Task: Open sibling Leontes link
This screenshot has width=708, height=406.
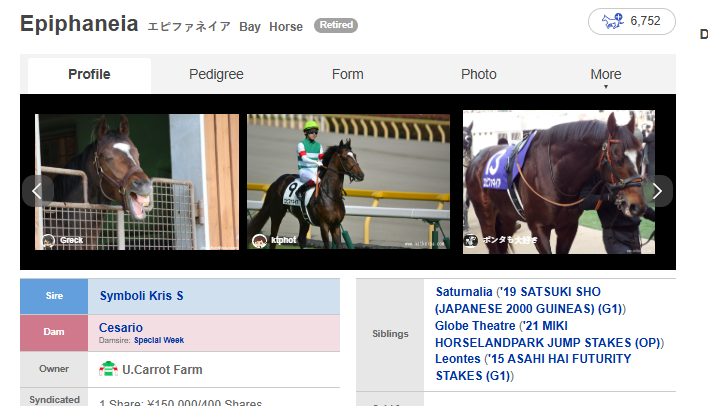Action: click(458, 359)
